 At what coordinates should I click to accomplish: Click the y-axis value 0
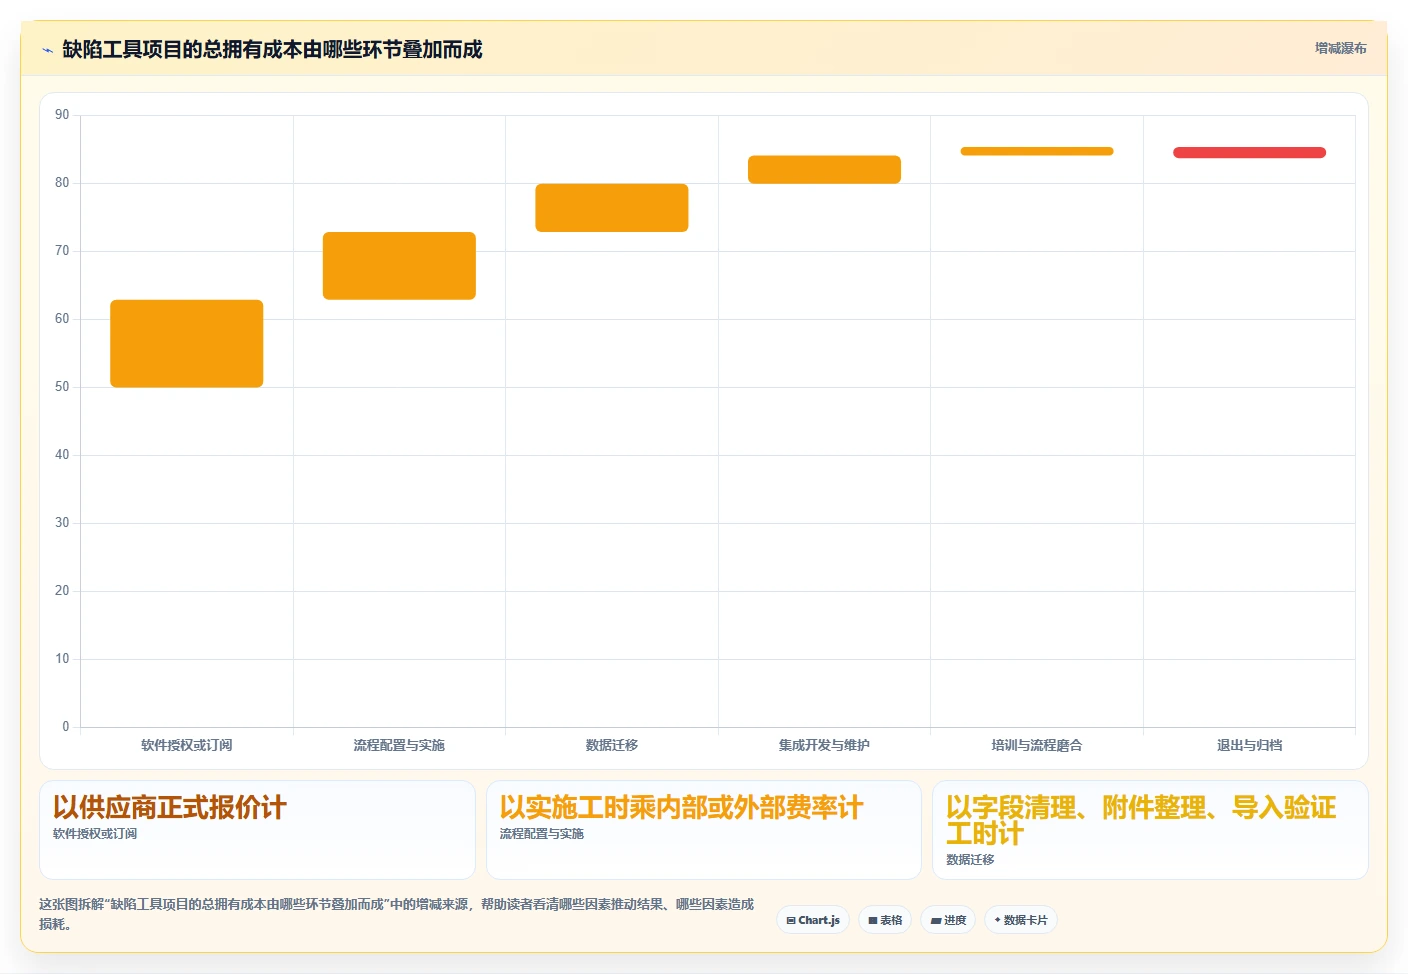pos(66,727)
